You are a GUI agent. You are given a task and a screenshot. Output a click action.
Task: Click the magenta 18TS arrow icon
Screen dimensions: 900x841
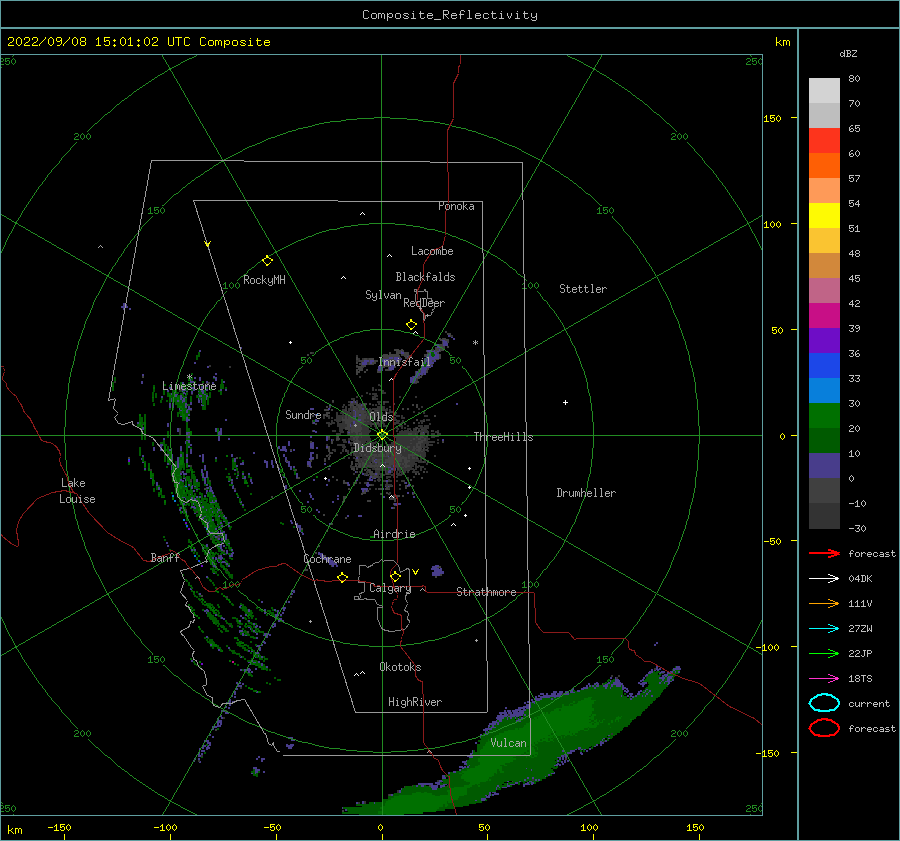click(x=824, y=679)
